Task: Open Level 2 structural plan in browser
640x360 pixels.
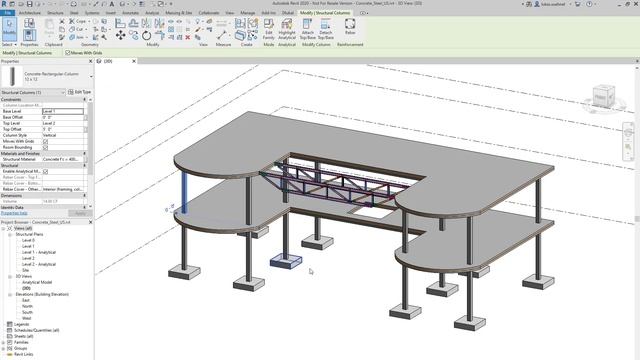Action: coord(28,258)
